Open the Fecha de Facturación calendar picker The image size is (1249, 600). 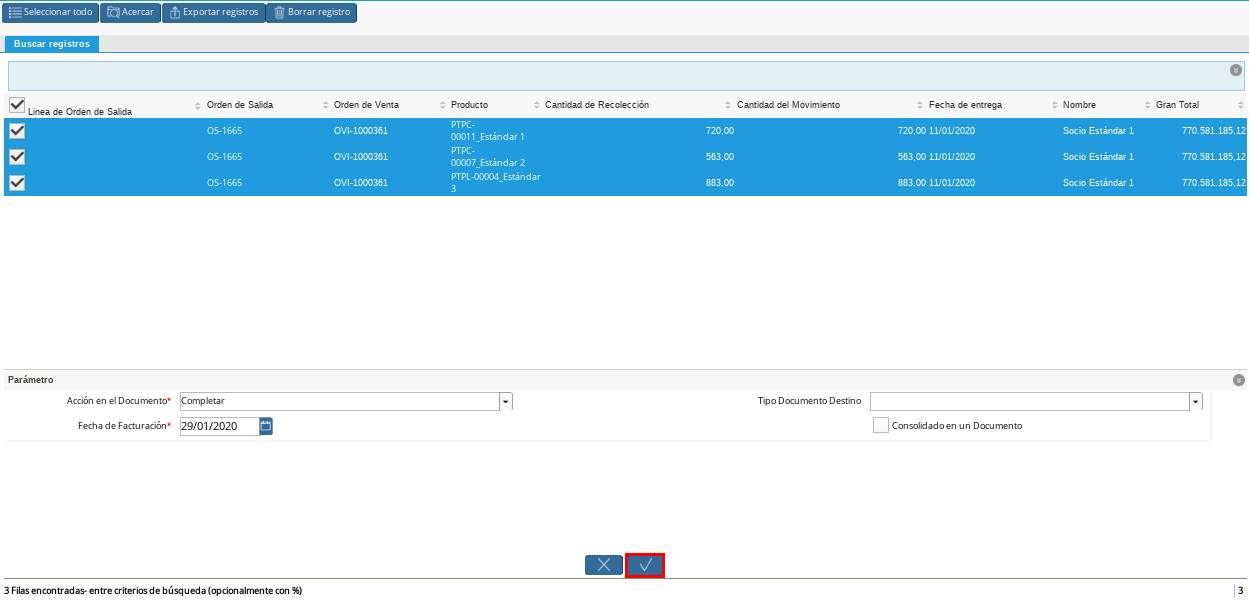click(266, 426)
